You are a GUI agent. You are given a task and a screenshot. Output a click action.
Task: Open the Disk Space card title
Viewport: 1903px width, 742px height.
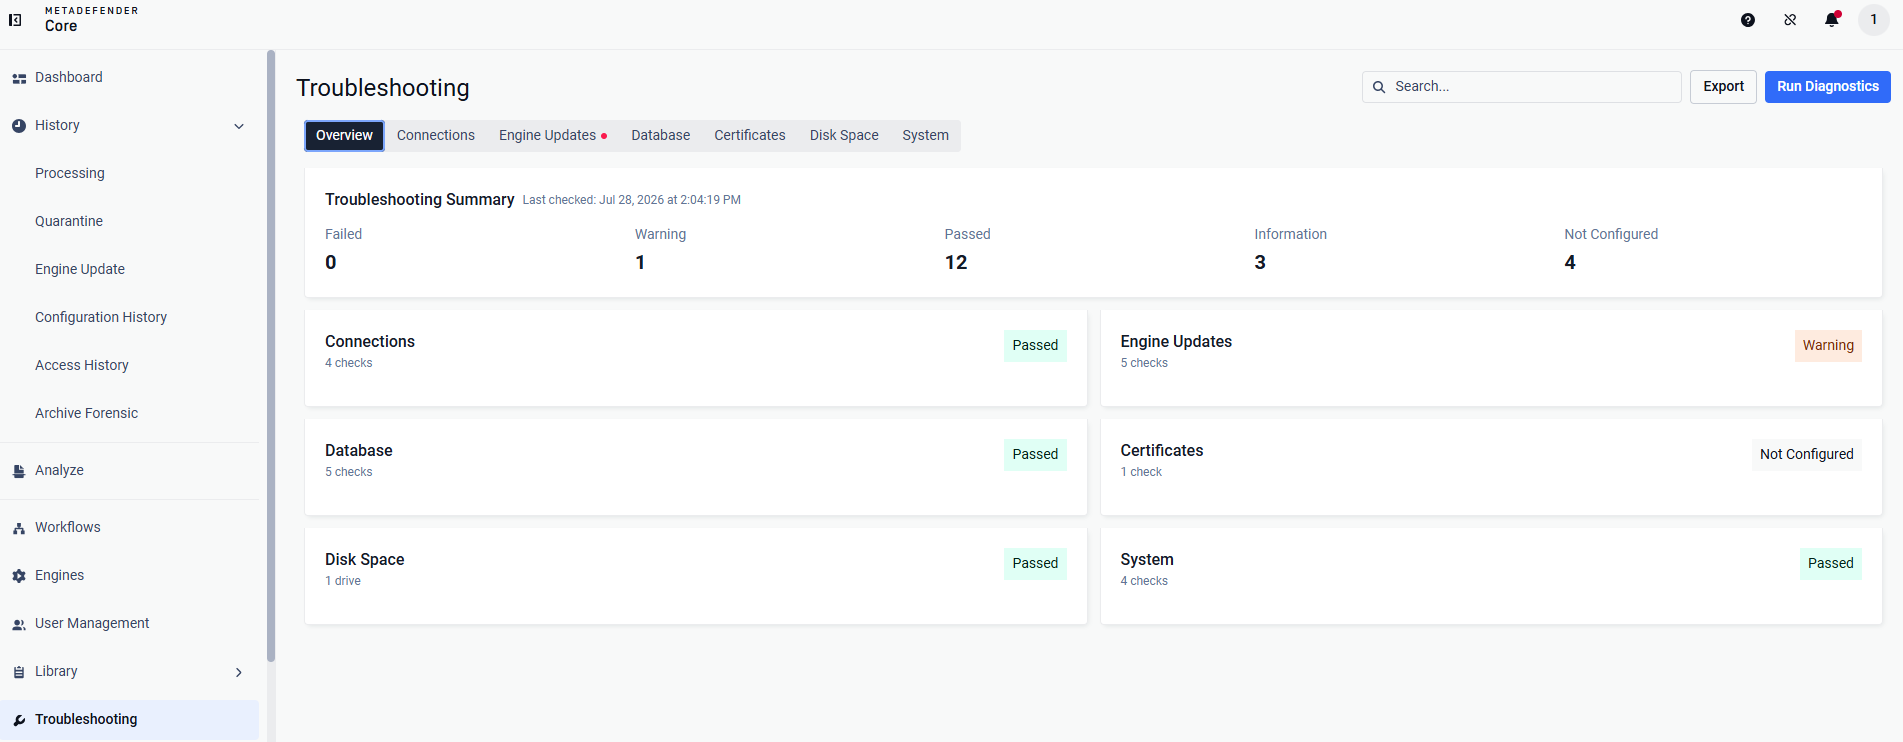pos(365,560)
